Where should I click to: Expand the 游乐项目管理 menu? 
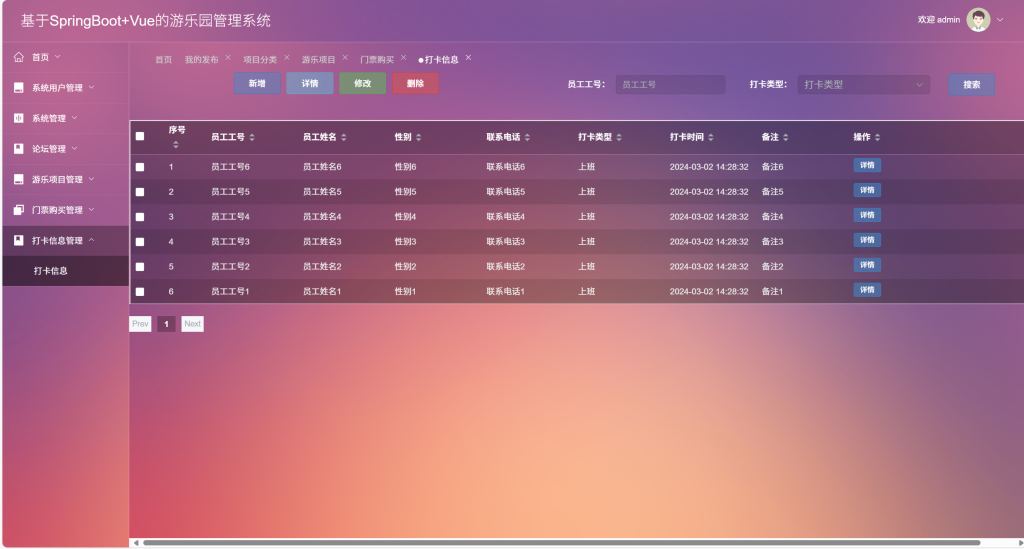coord(91,178)
